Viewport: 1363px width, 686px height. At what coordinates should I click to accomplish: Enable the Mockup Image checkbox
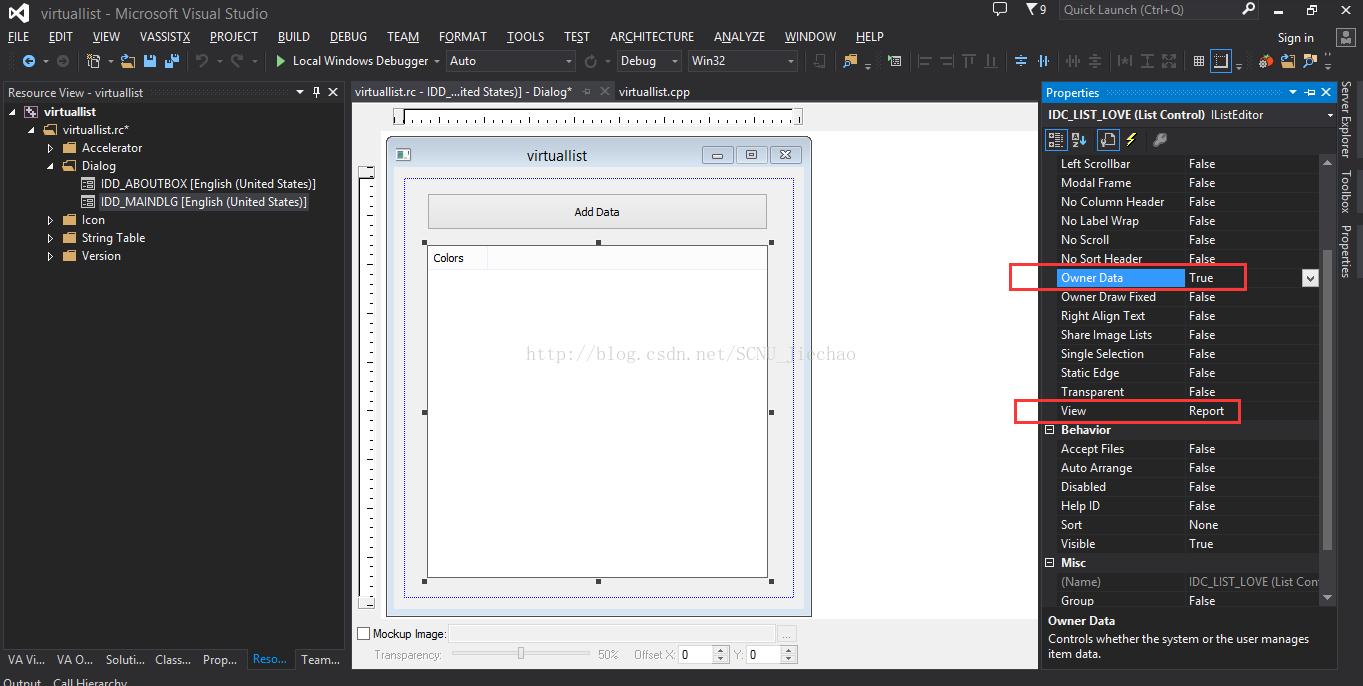point(363,633)
